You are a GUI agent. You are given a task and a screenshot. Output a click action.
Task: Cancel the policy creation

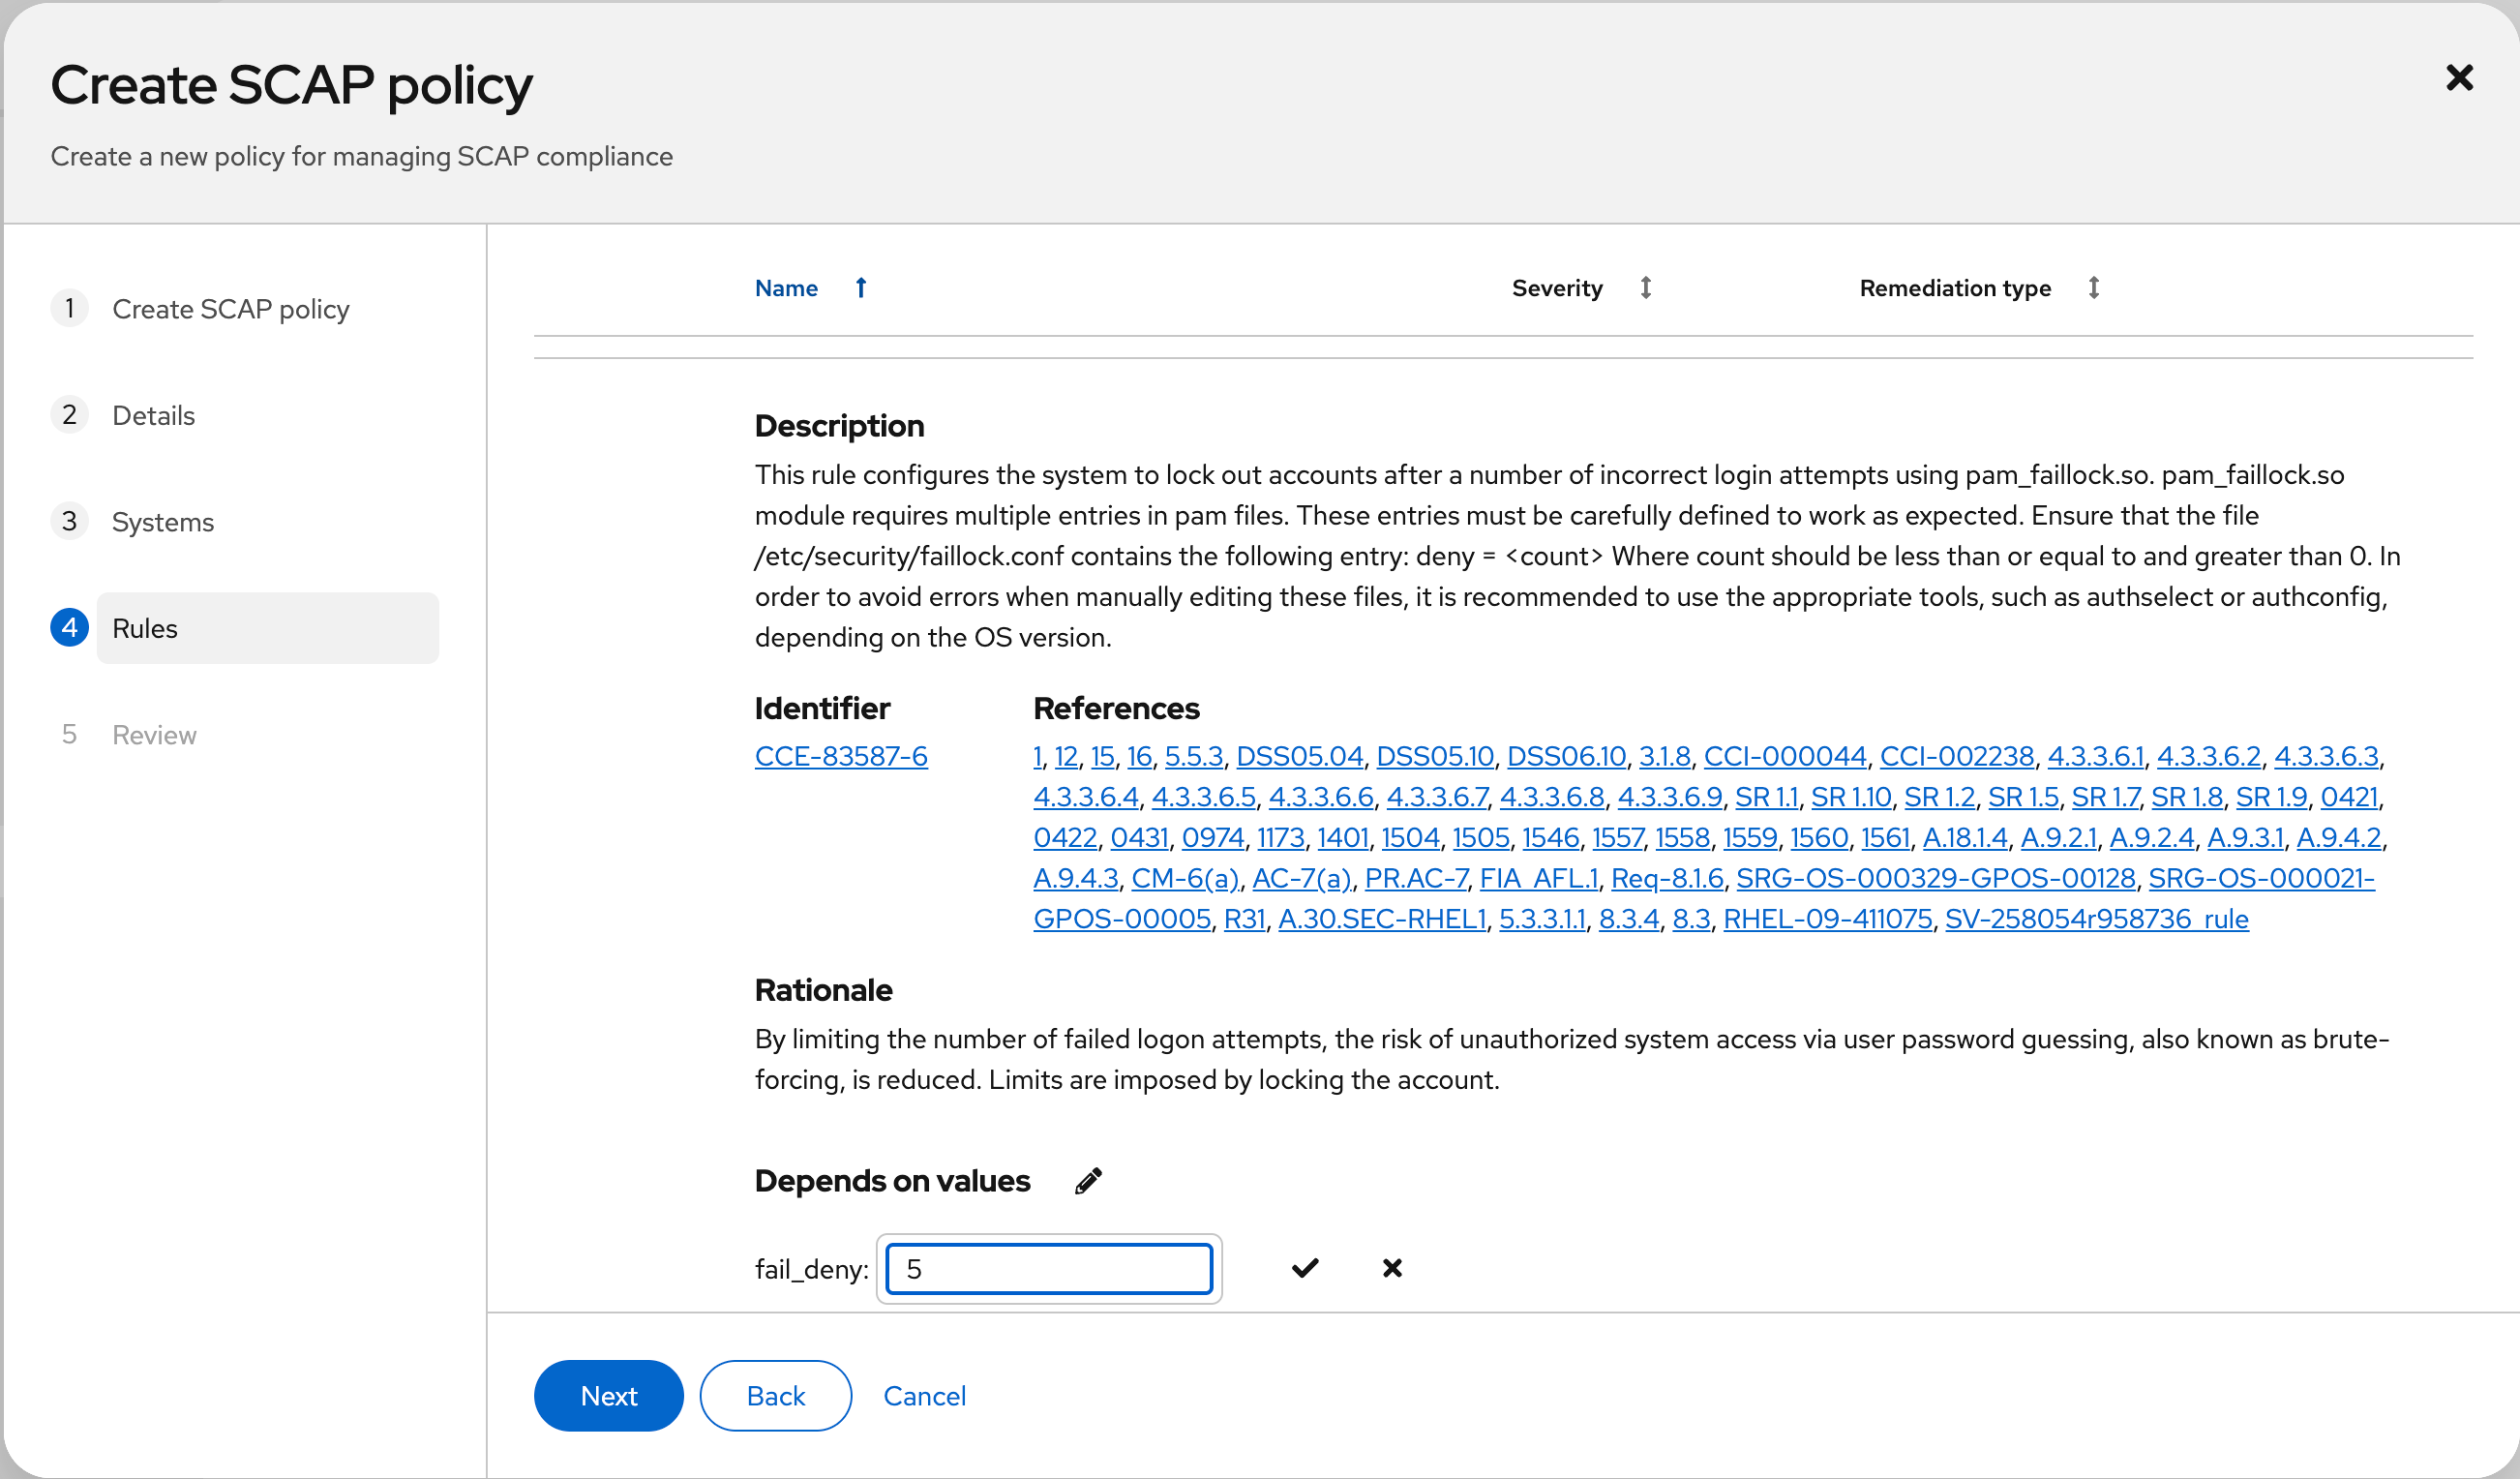click(x=924, y=1396)
